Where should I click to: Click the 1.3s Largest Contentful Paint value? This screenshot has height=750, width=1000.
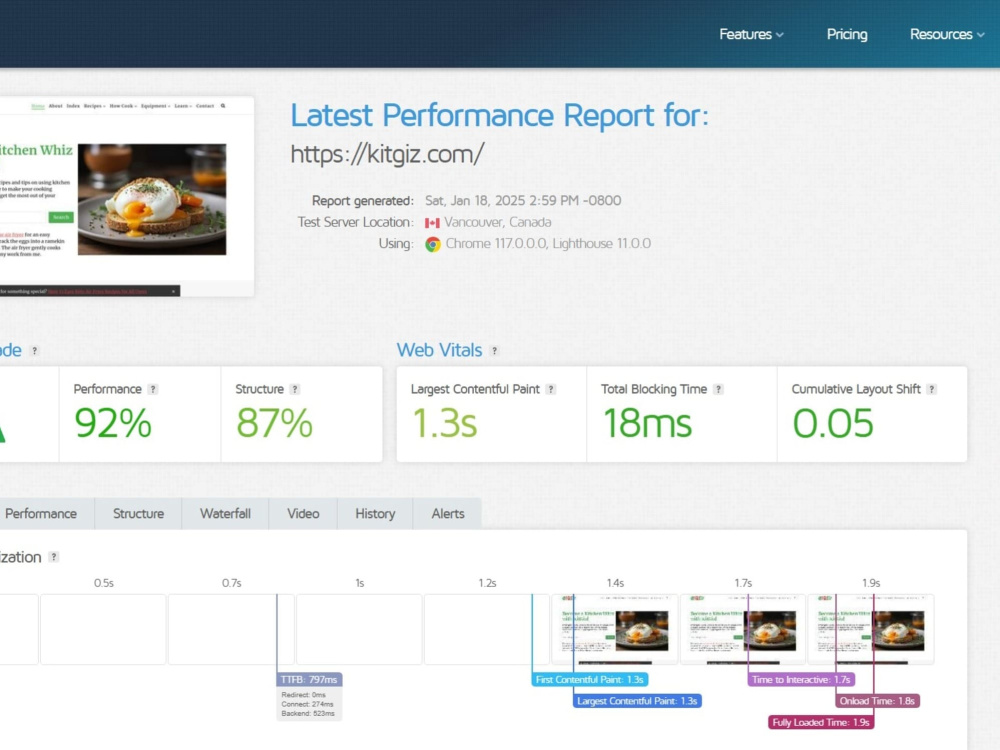[444, 423]
